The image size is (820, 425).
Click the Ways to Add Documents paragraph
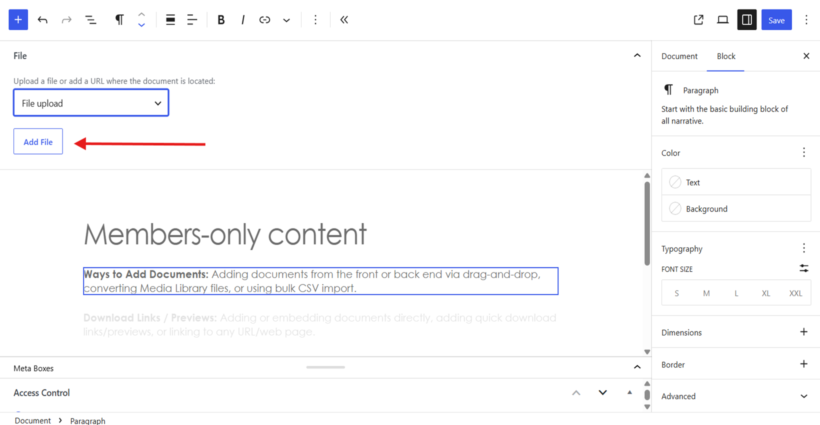click(x=321, y=281)
